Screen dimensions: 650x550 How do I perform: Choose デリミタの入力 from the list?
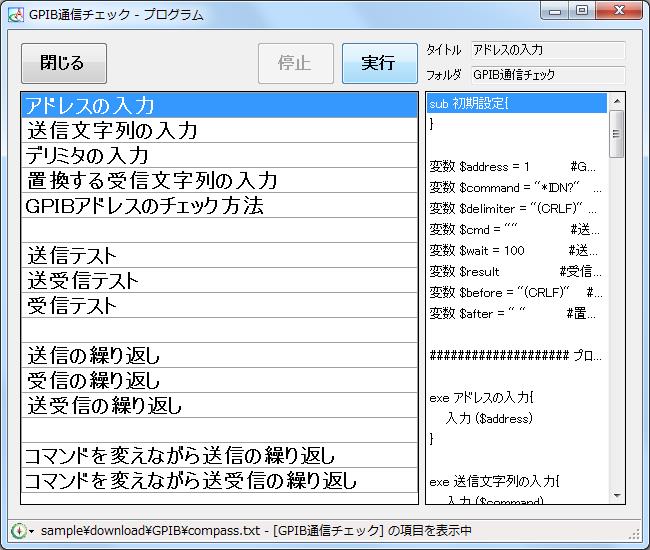click(x=219, y=155)
